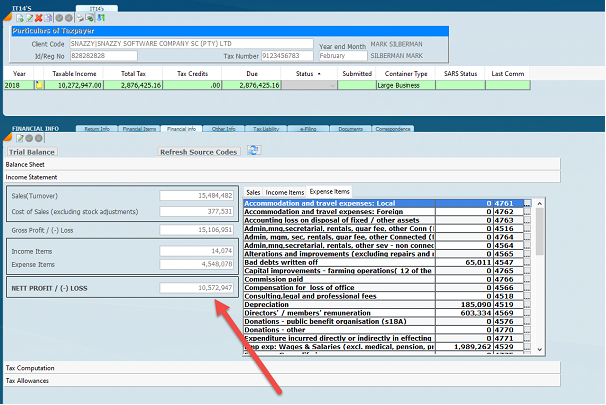The image size is (606, 405).
Task: Expand the Tax Computation section
Action: 29,368
